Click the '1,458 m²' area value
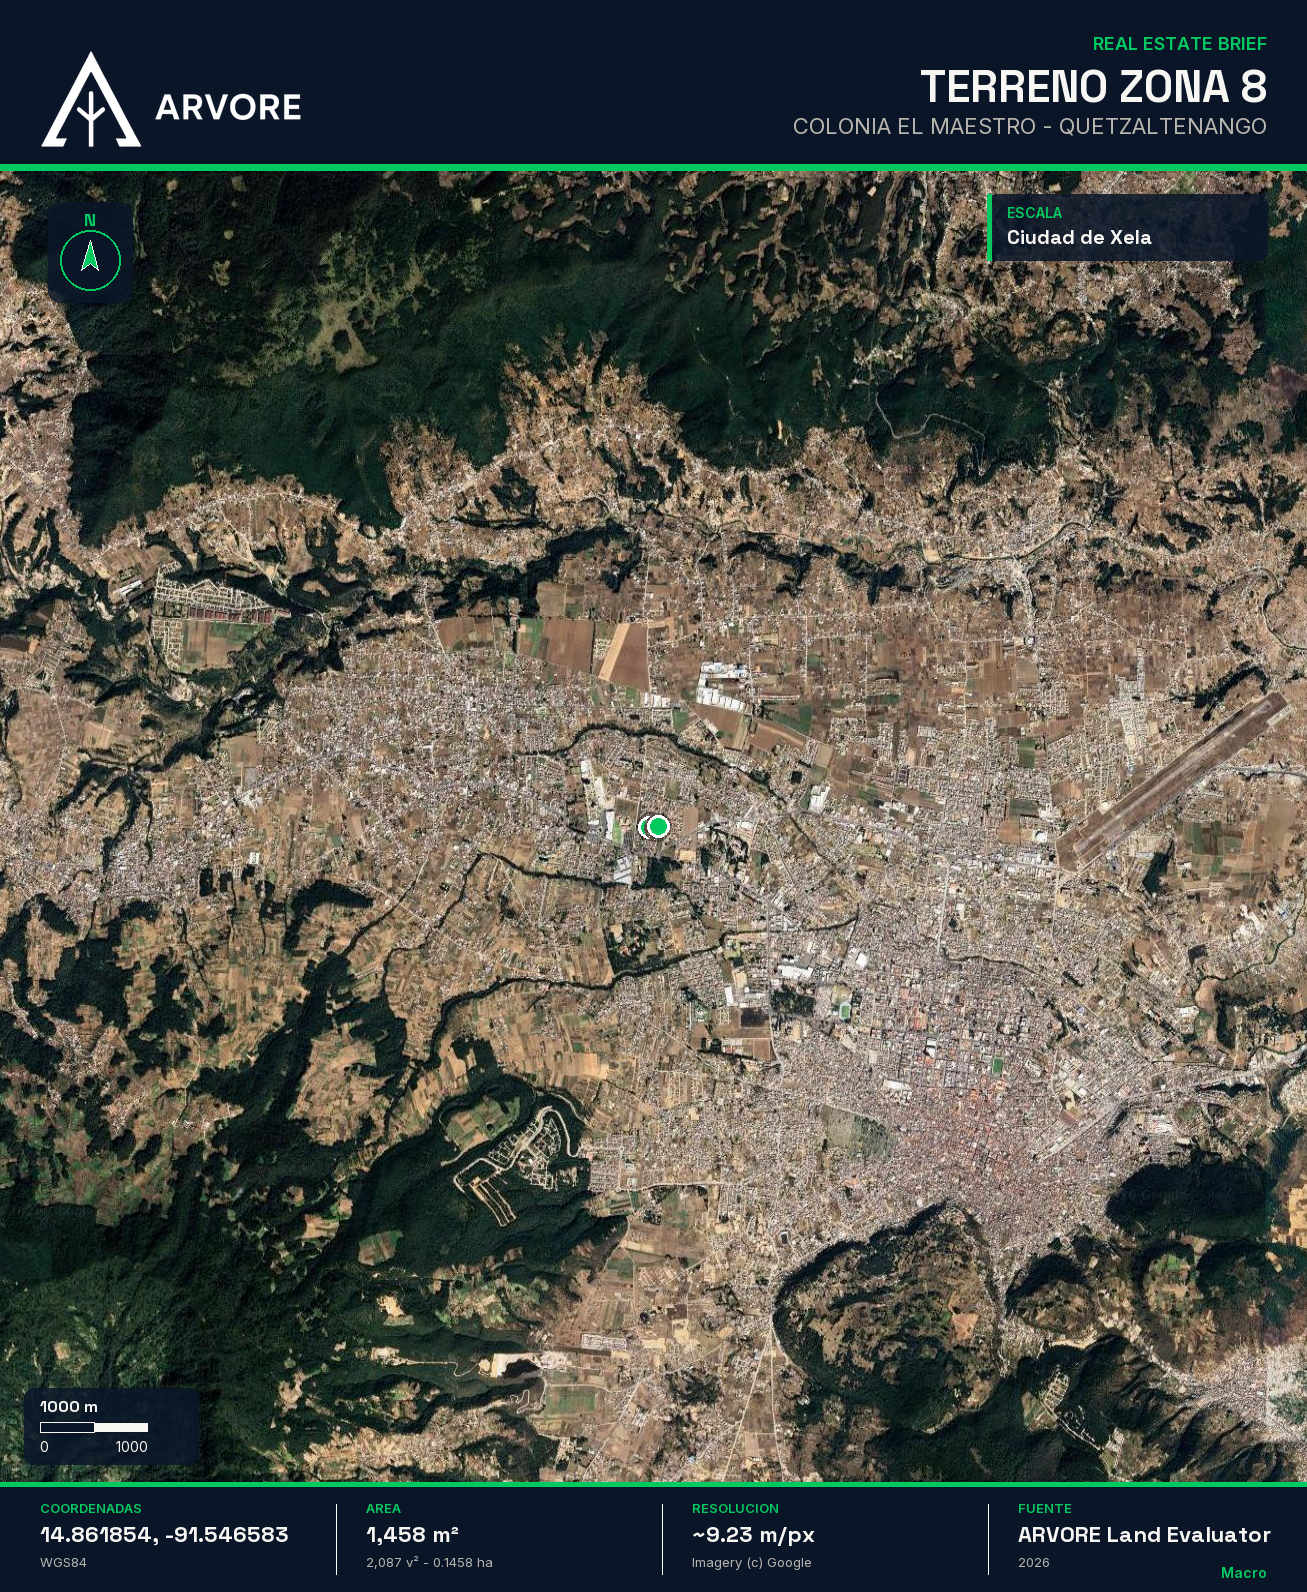This screenshot has width=1307, height=1592. tap(412, 1534)
